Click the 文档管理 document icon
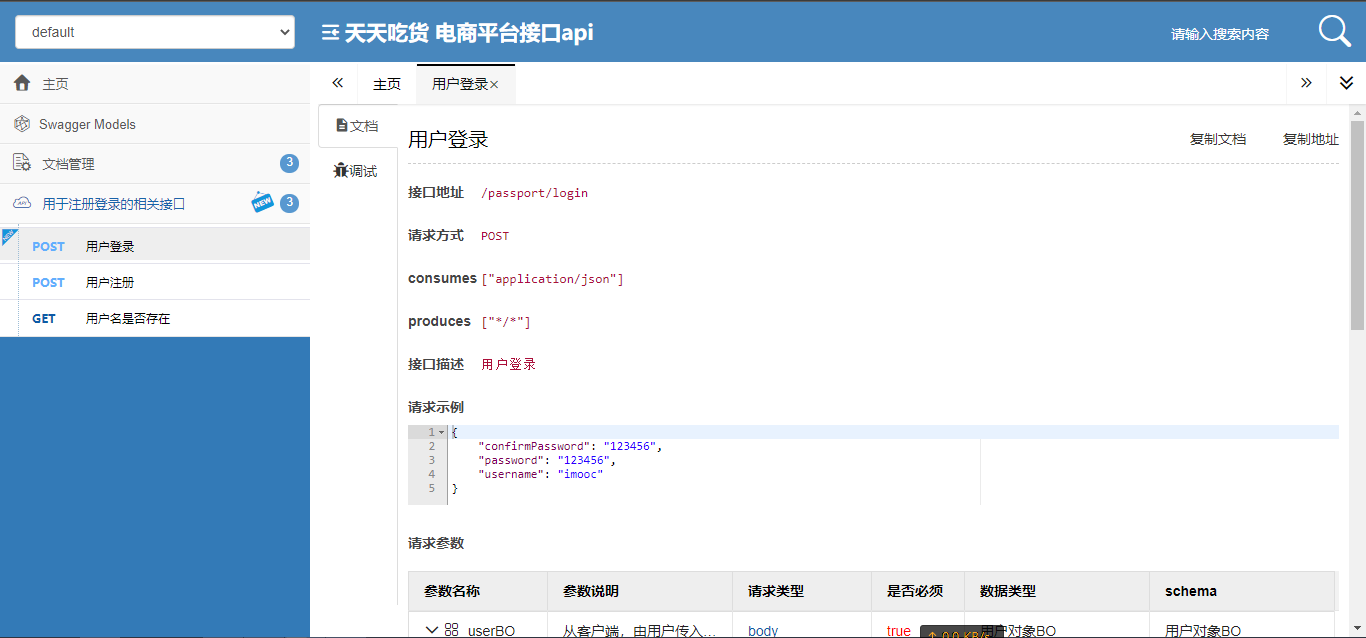1366x638 pixels. pos(22,163)
